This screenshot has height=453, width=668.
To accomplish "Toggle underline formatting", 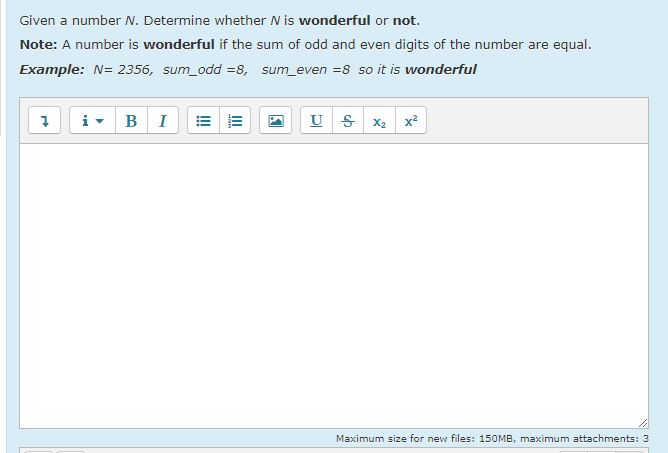I will [316, 121].
